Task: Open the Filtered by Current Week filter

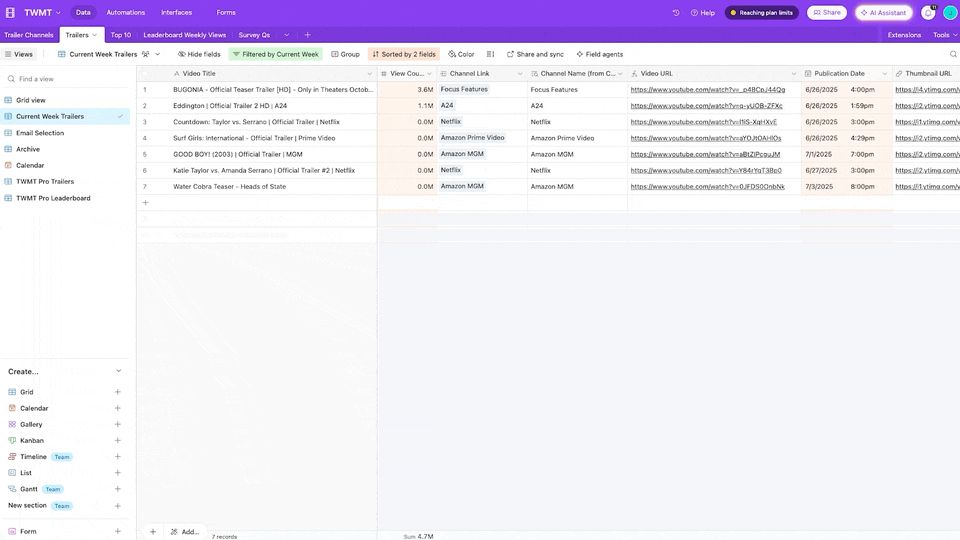Action: (x=276, y=54)
